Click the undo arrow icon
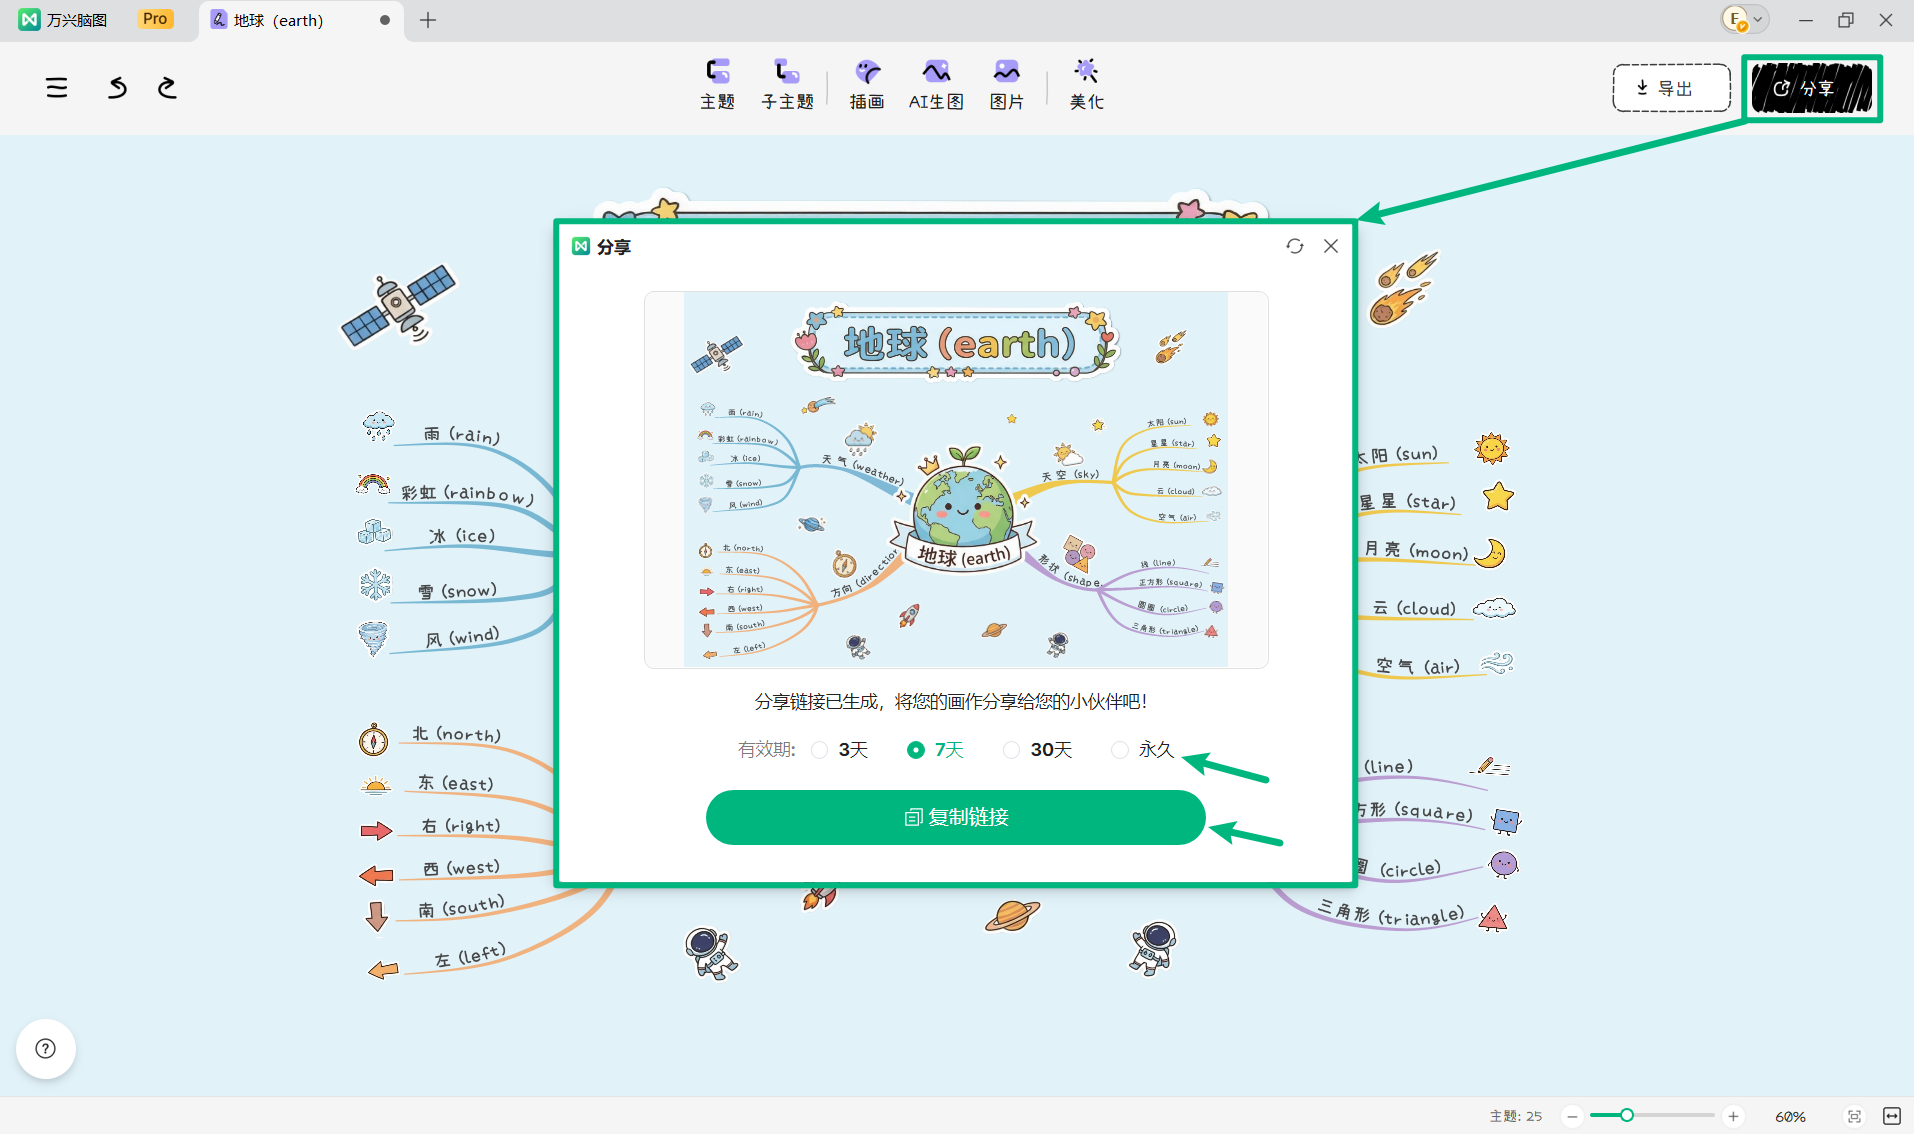The width and height of the screenshot is (1914, 1134). pyautogui.click(x=117, y=88)
